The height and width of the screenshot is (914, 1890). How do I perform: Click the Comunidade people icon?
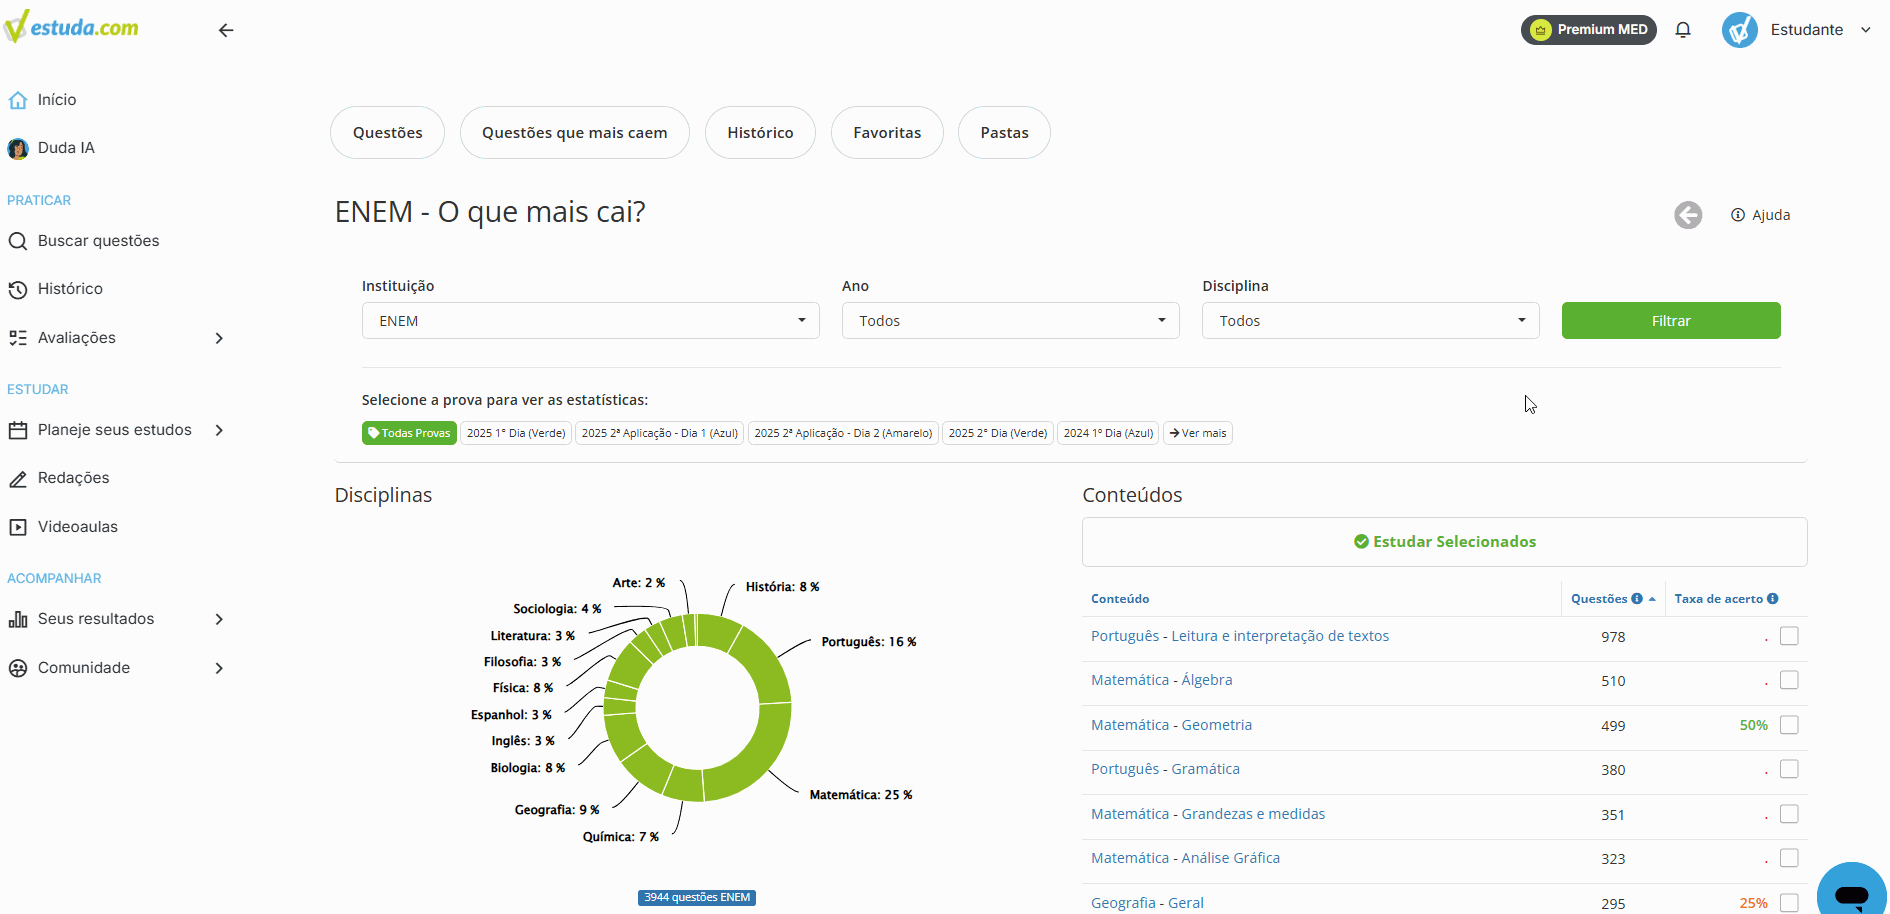pos(18,668)
